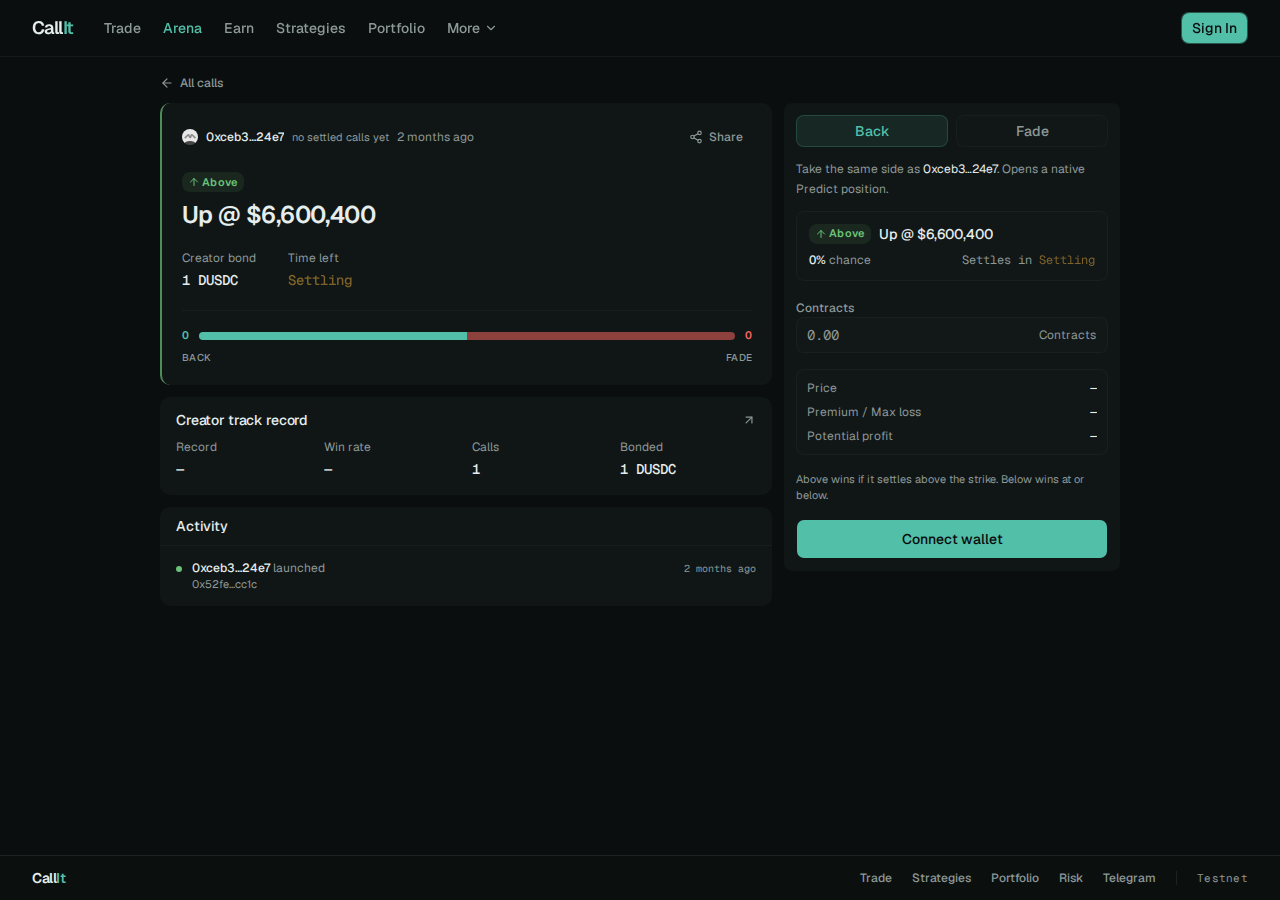The image size is (1280, 900).
Task: Click the 0% chance text
Action: [840, 260]
